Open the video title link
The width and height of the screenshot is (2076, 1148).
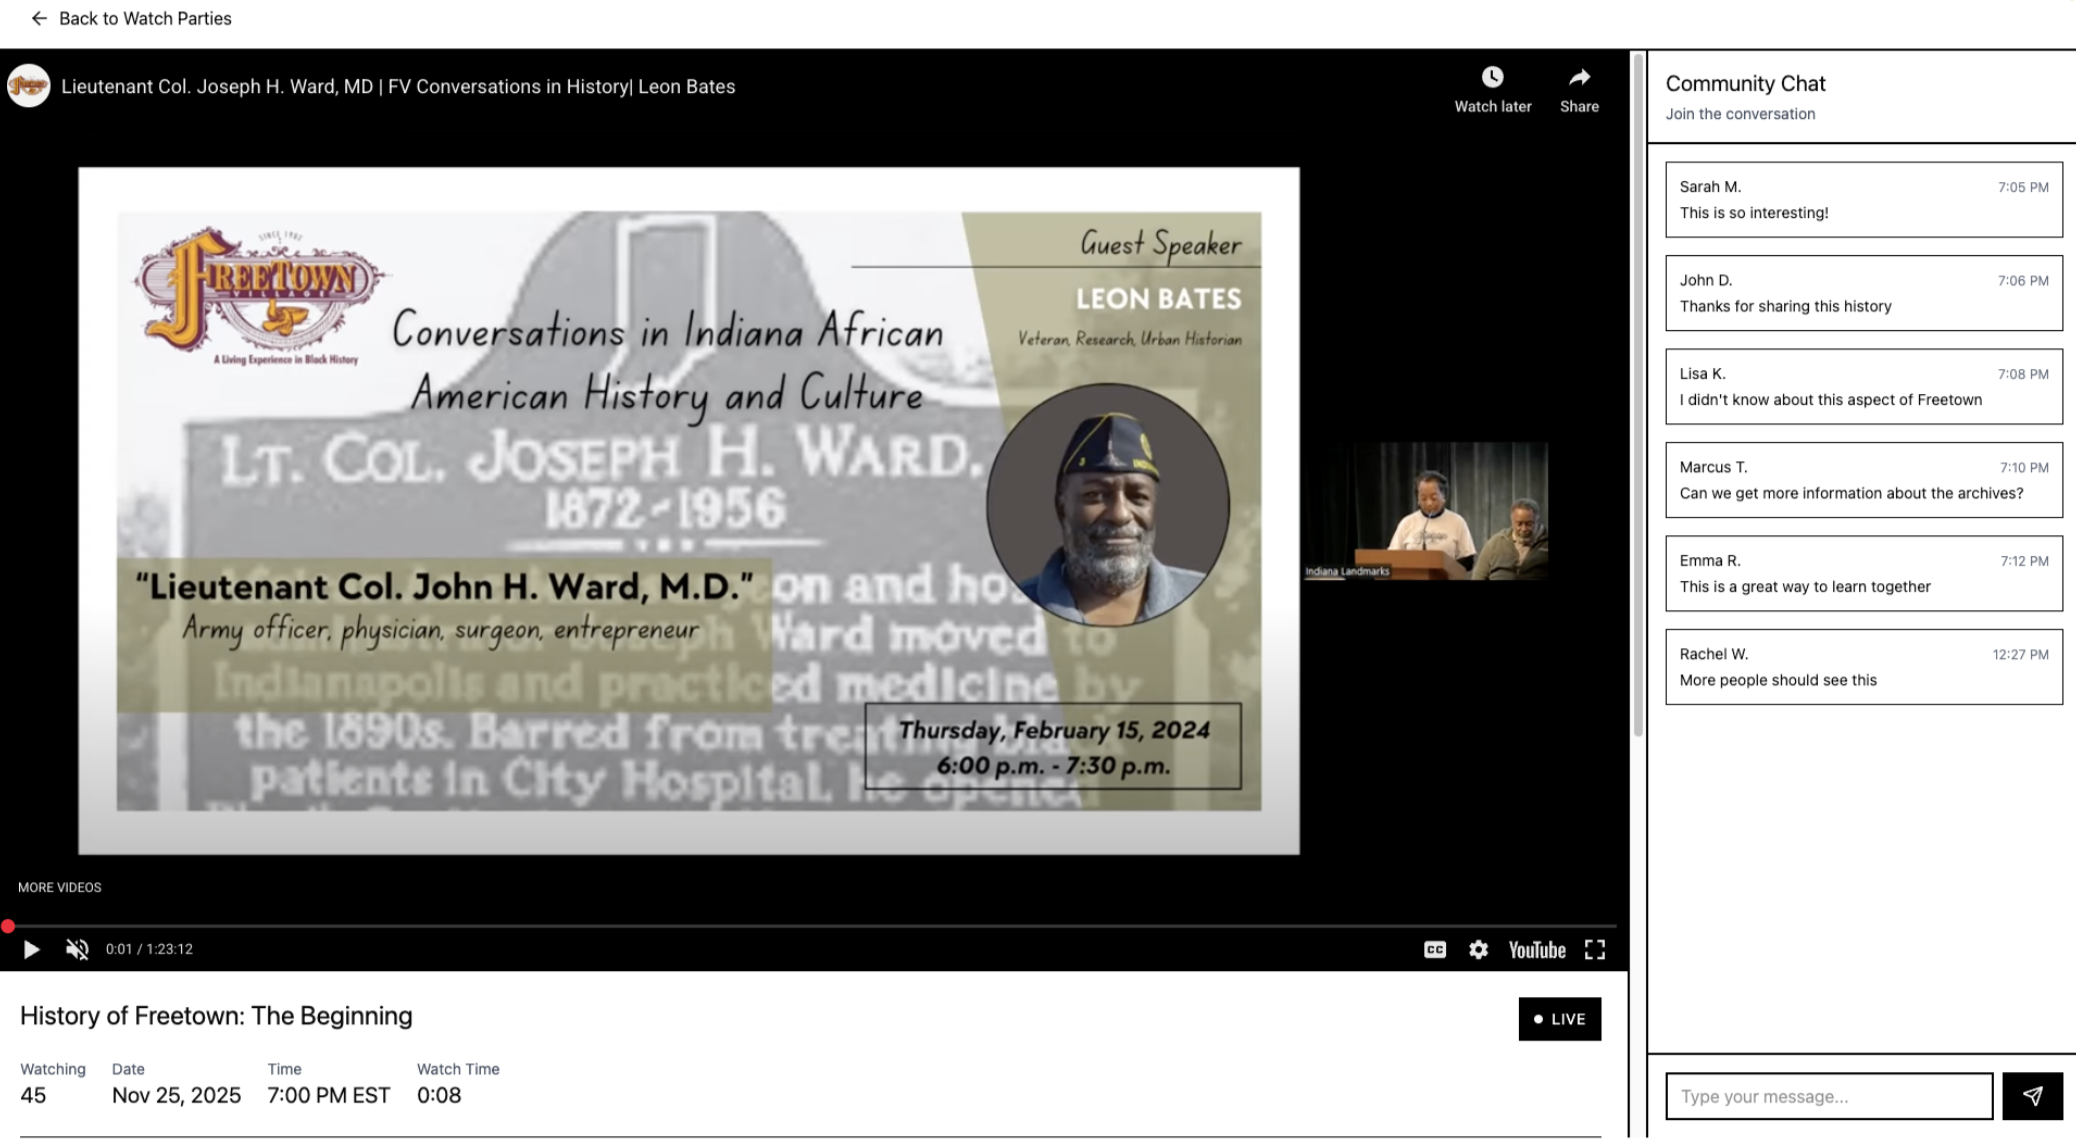[398, 86]
